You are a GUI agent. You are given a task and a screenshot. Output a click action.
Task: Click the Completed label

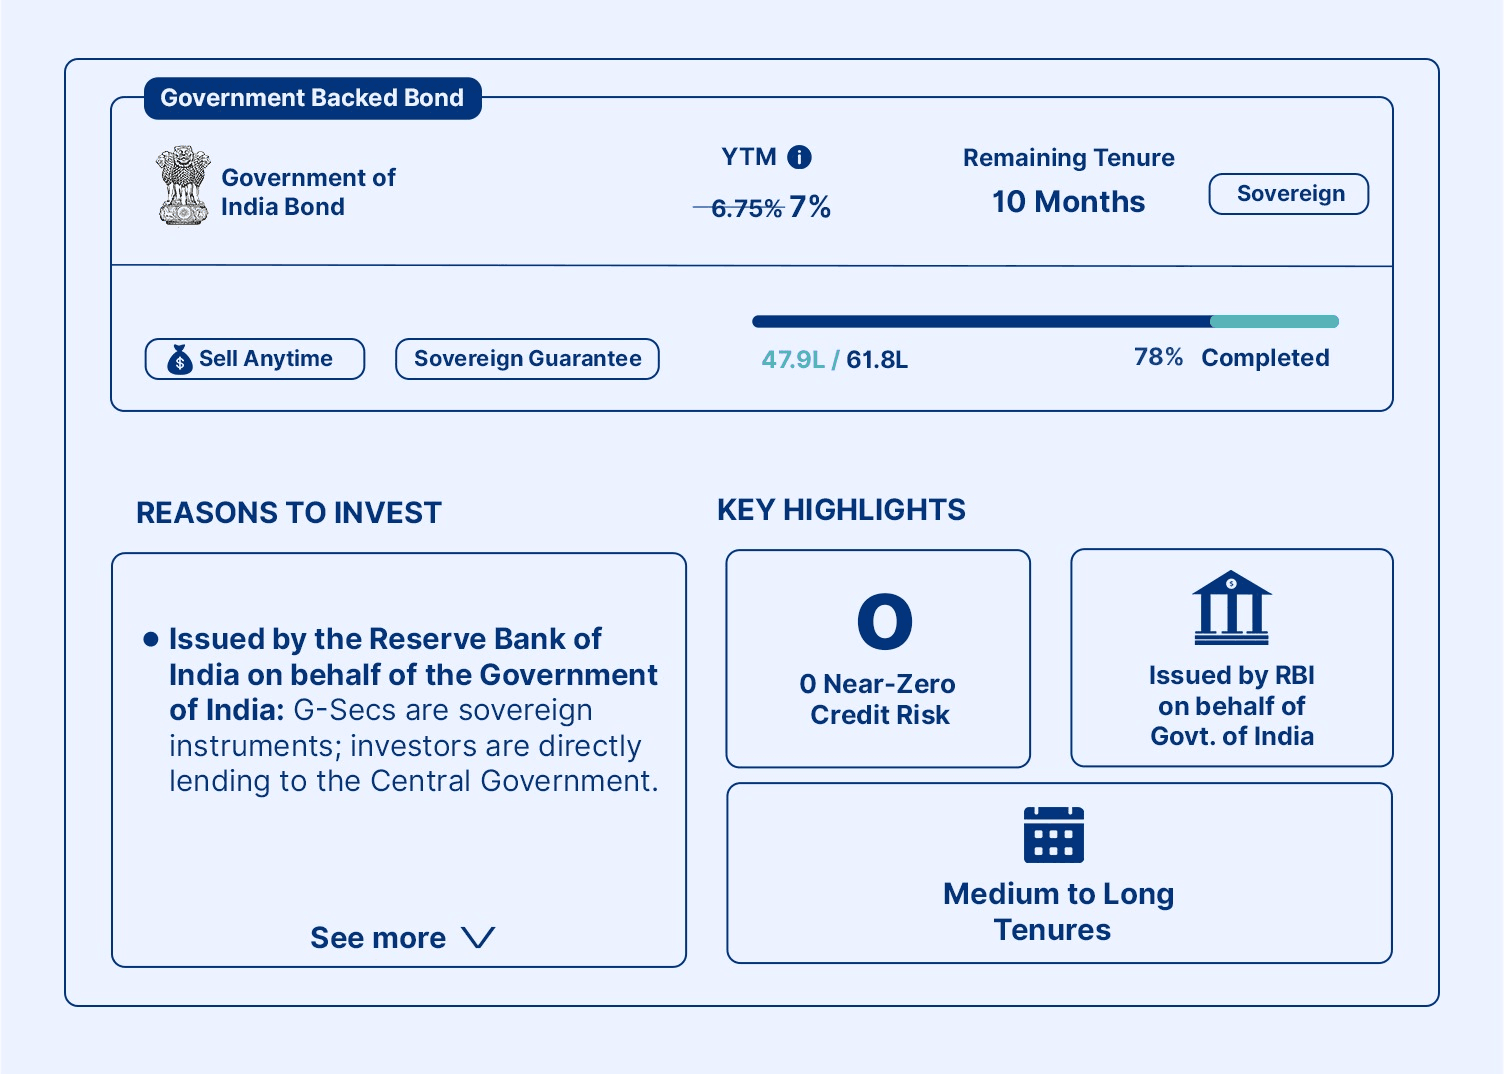[1265, 358]
